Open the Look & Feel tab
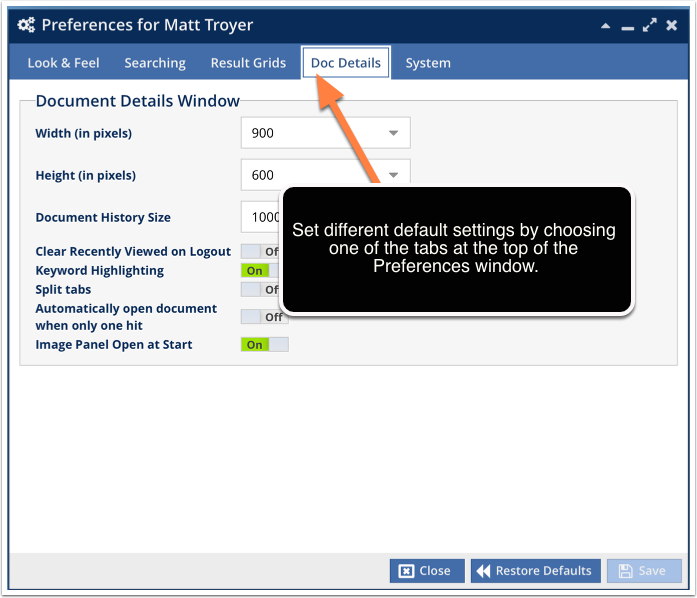 coord(64,63)
